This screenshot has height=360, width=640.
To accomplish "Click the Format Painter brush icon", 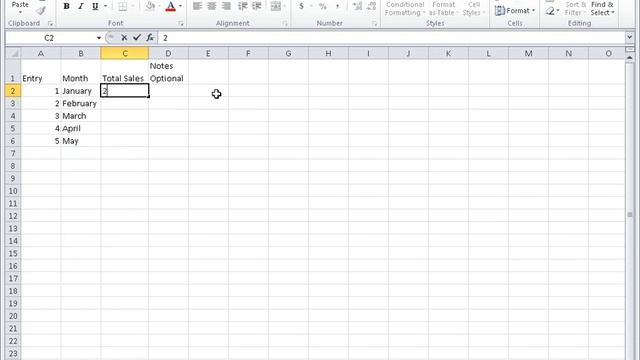I will tap(41, 11).
